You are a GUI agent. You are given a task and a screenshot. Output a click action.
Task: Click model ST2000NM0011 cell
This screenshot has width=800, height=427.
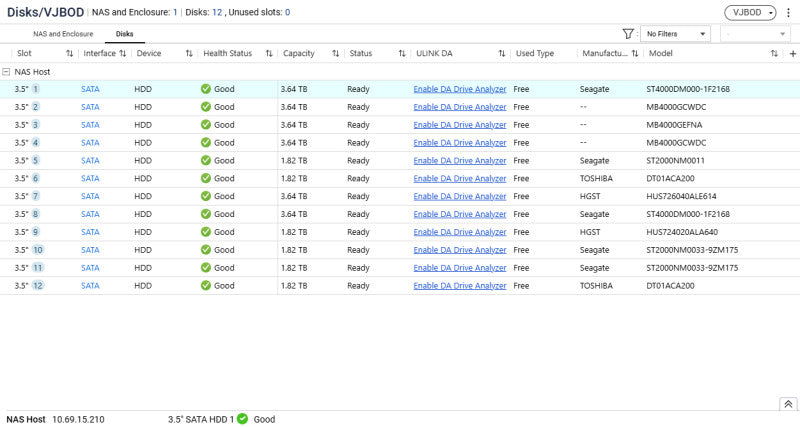tap(675, 161)
